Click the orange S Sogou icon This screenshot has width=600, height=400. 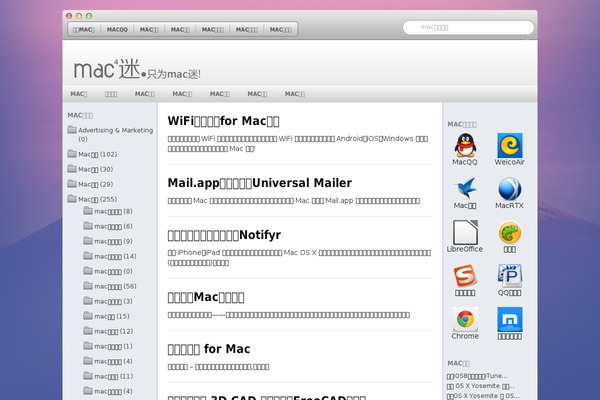465,276
